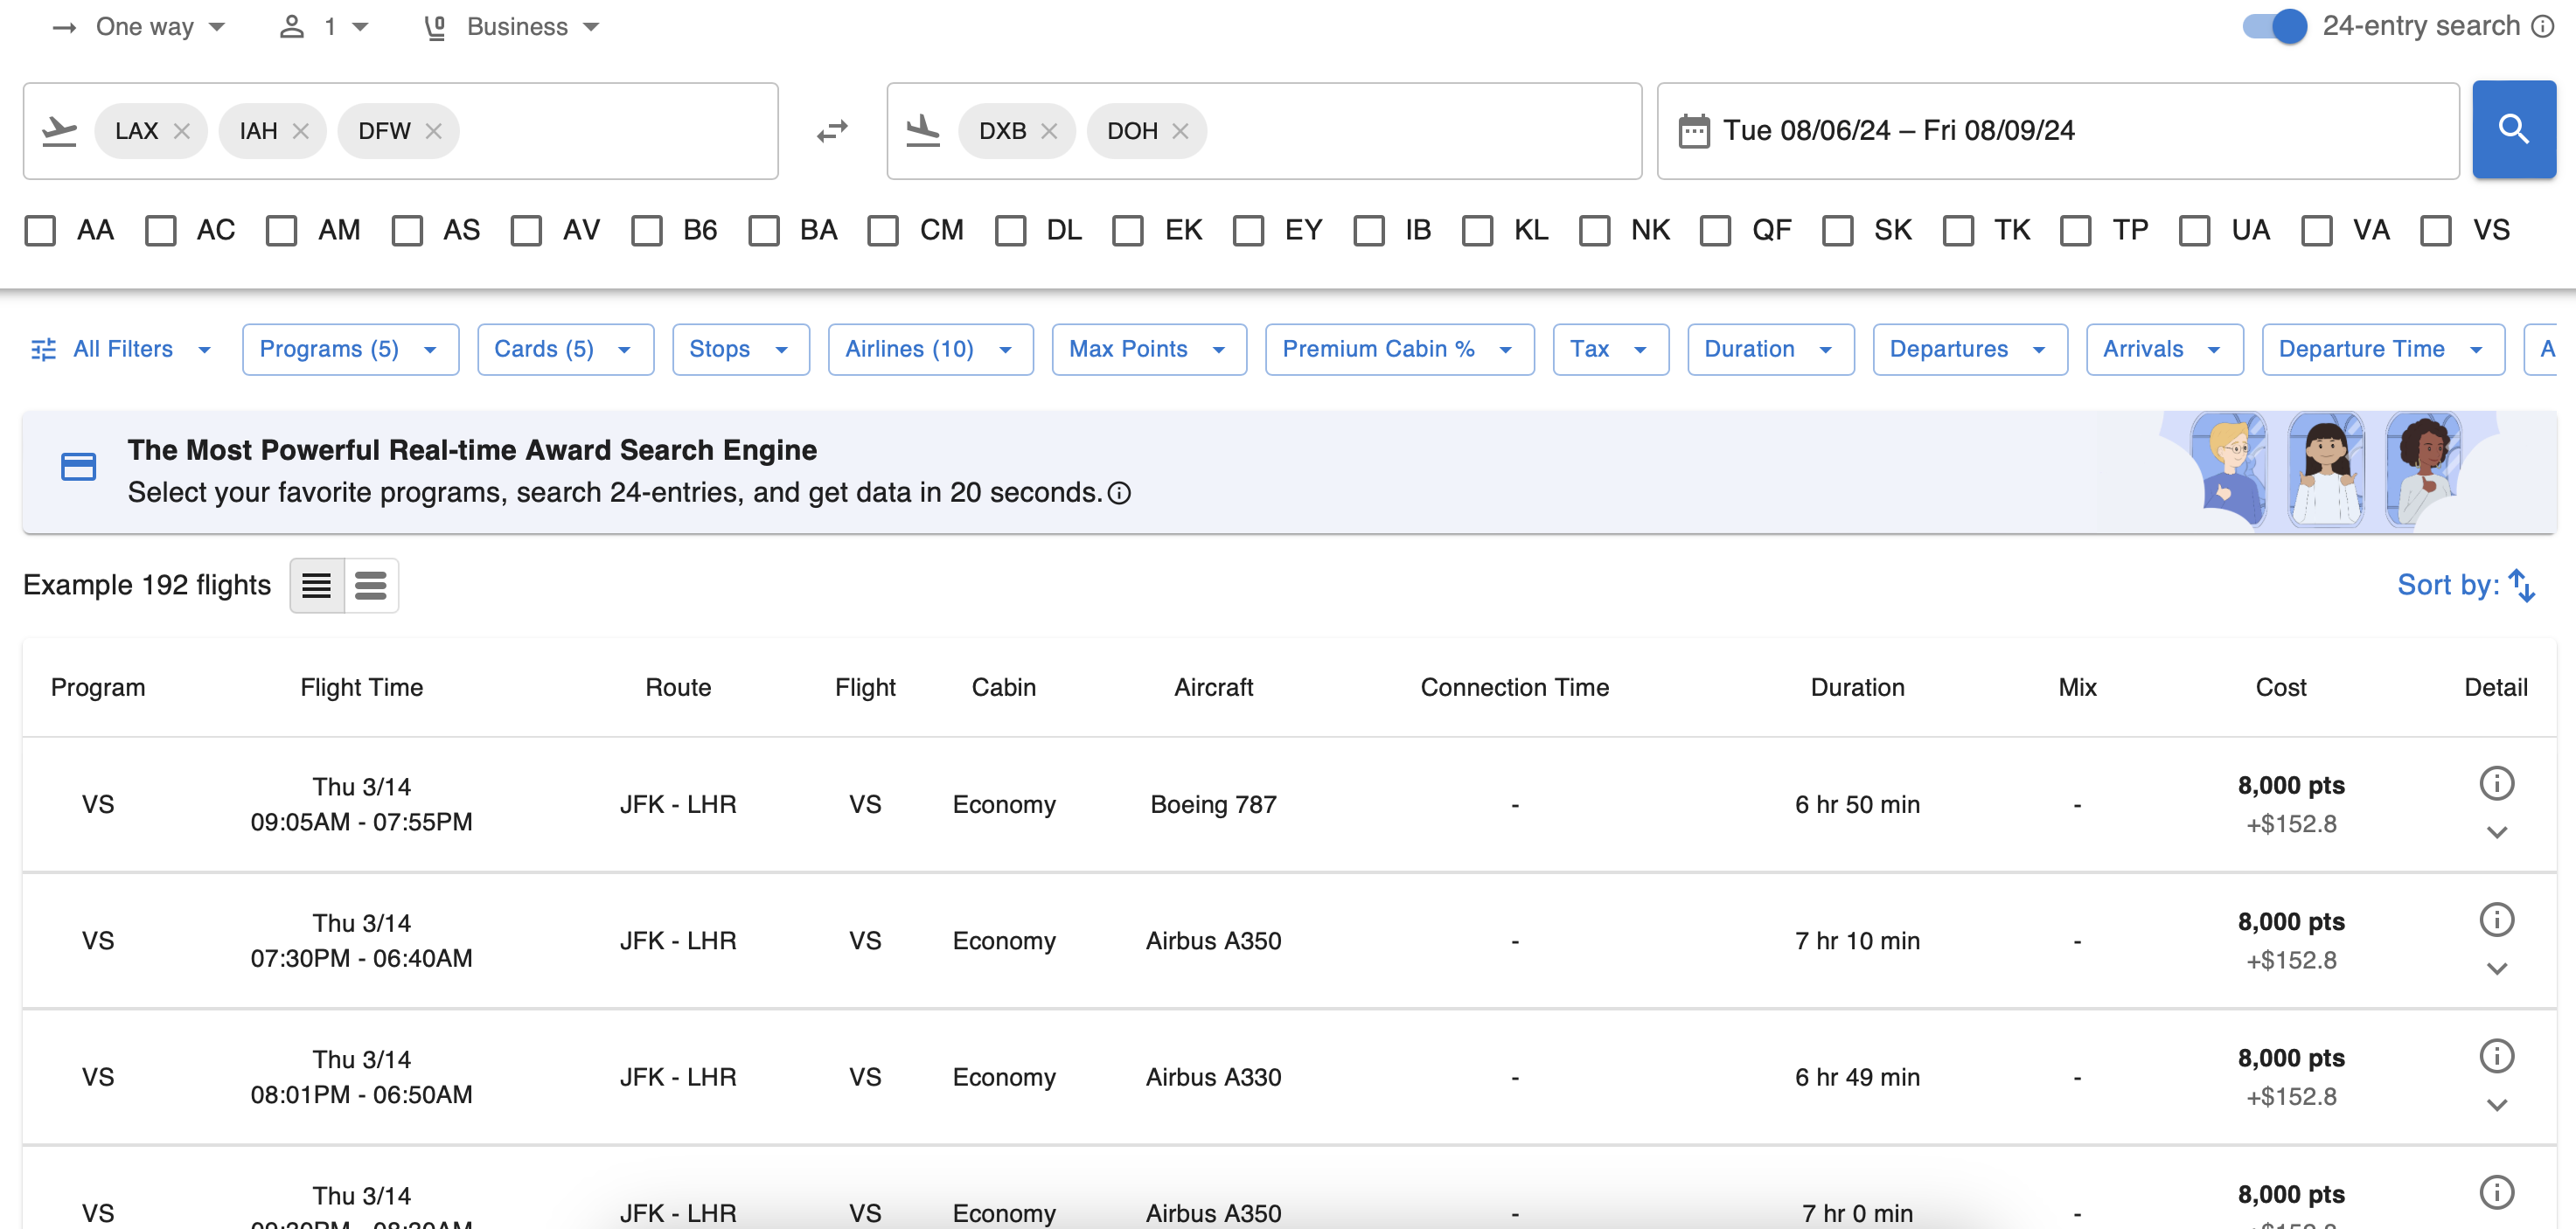Click the All Filters sliders icon

44,349
